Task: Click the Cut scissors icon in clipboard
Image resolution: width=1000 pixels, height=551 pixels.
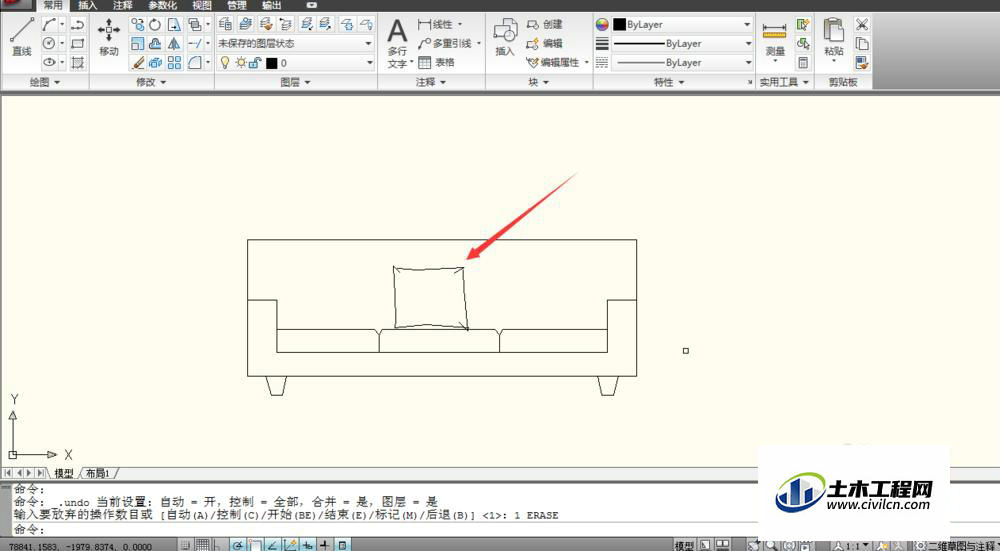Action: pyautogui.click(x=862, y=24)
